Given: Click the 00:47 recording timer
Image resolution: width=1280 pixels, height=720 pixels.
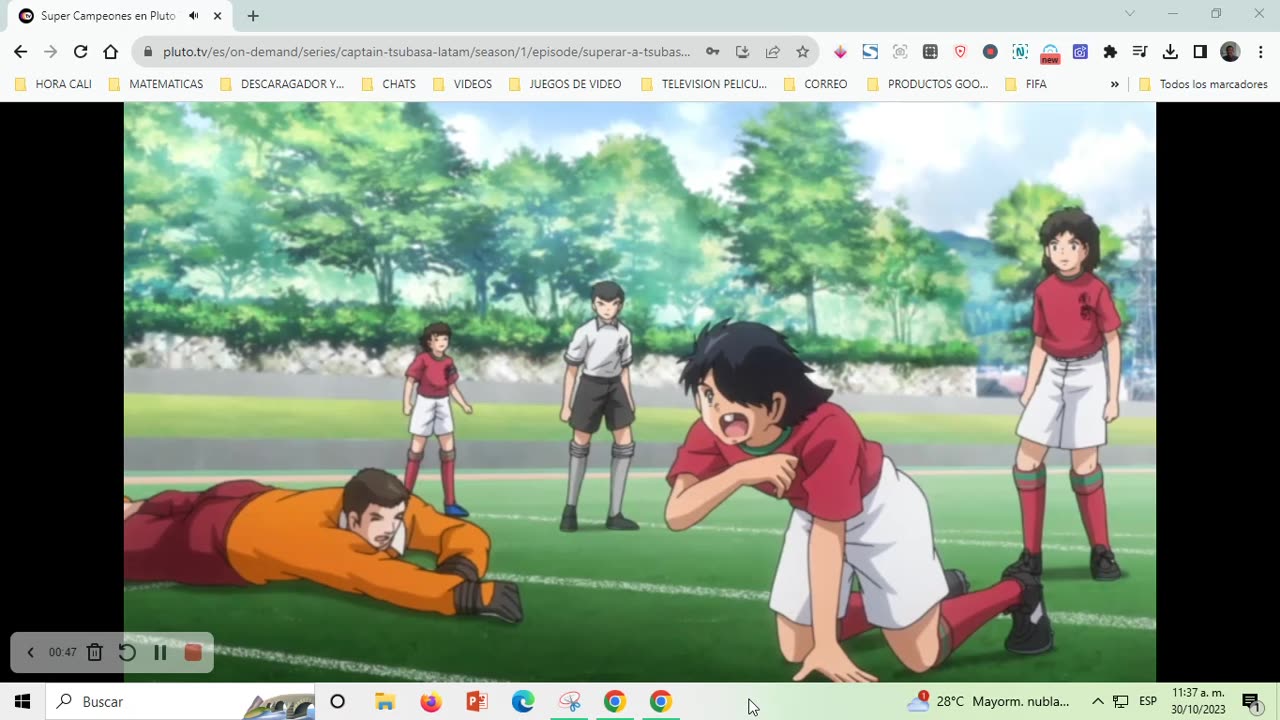Looking at the screenshot, I should point(62,653).
